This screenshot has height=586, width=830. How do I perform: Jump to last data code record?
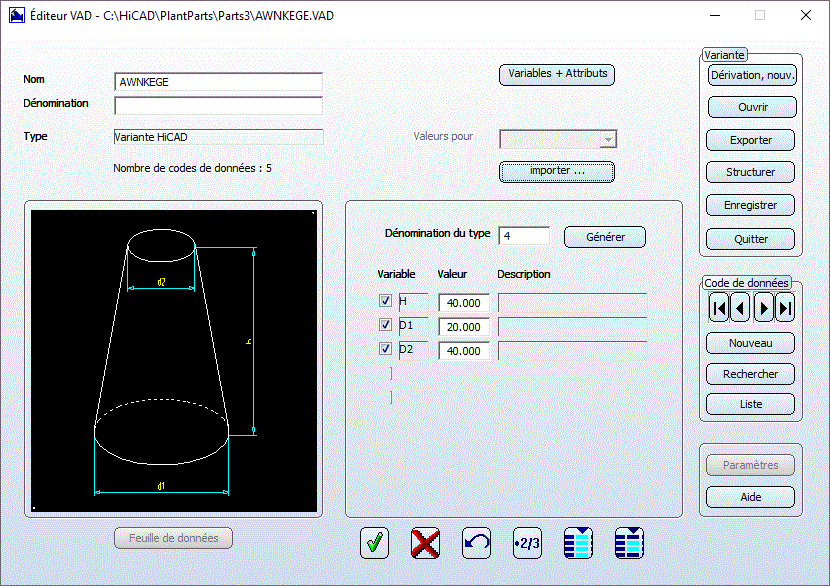[x=785, y=309]
